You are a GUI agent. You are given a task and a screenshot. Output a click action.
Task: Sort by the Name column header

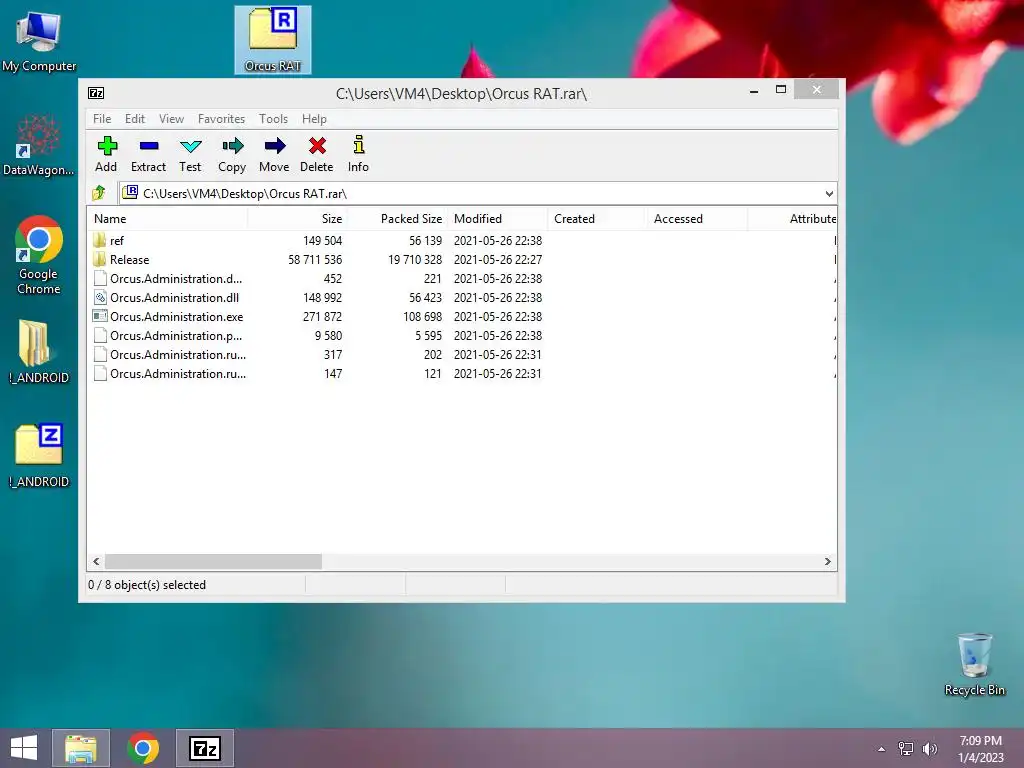pyautogui.click(x=168, y=219)
